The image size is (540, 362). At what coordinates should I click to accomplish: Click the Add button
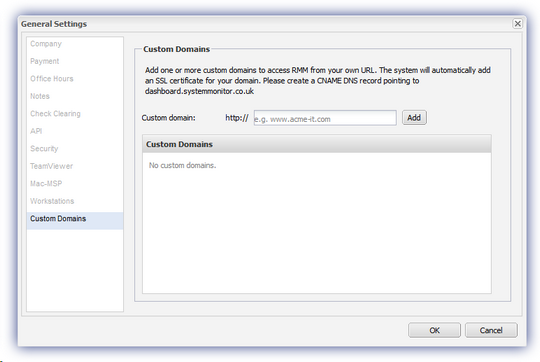tap(414, 118)
